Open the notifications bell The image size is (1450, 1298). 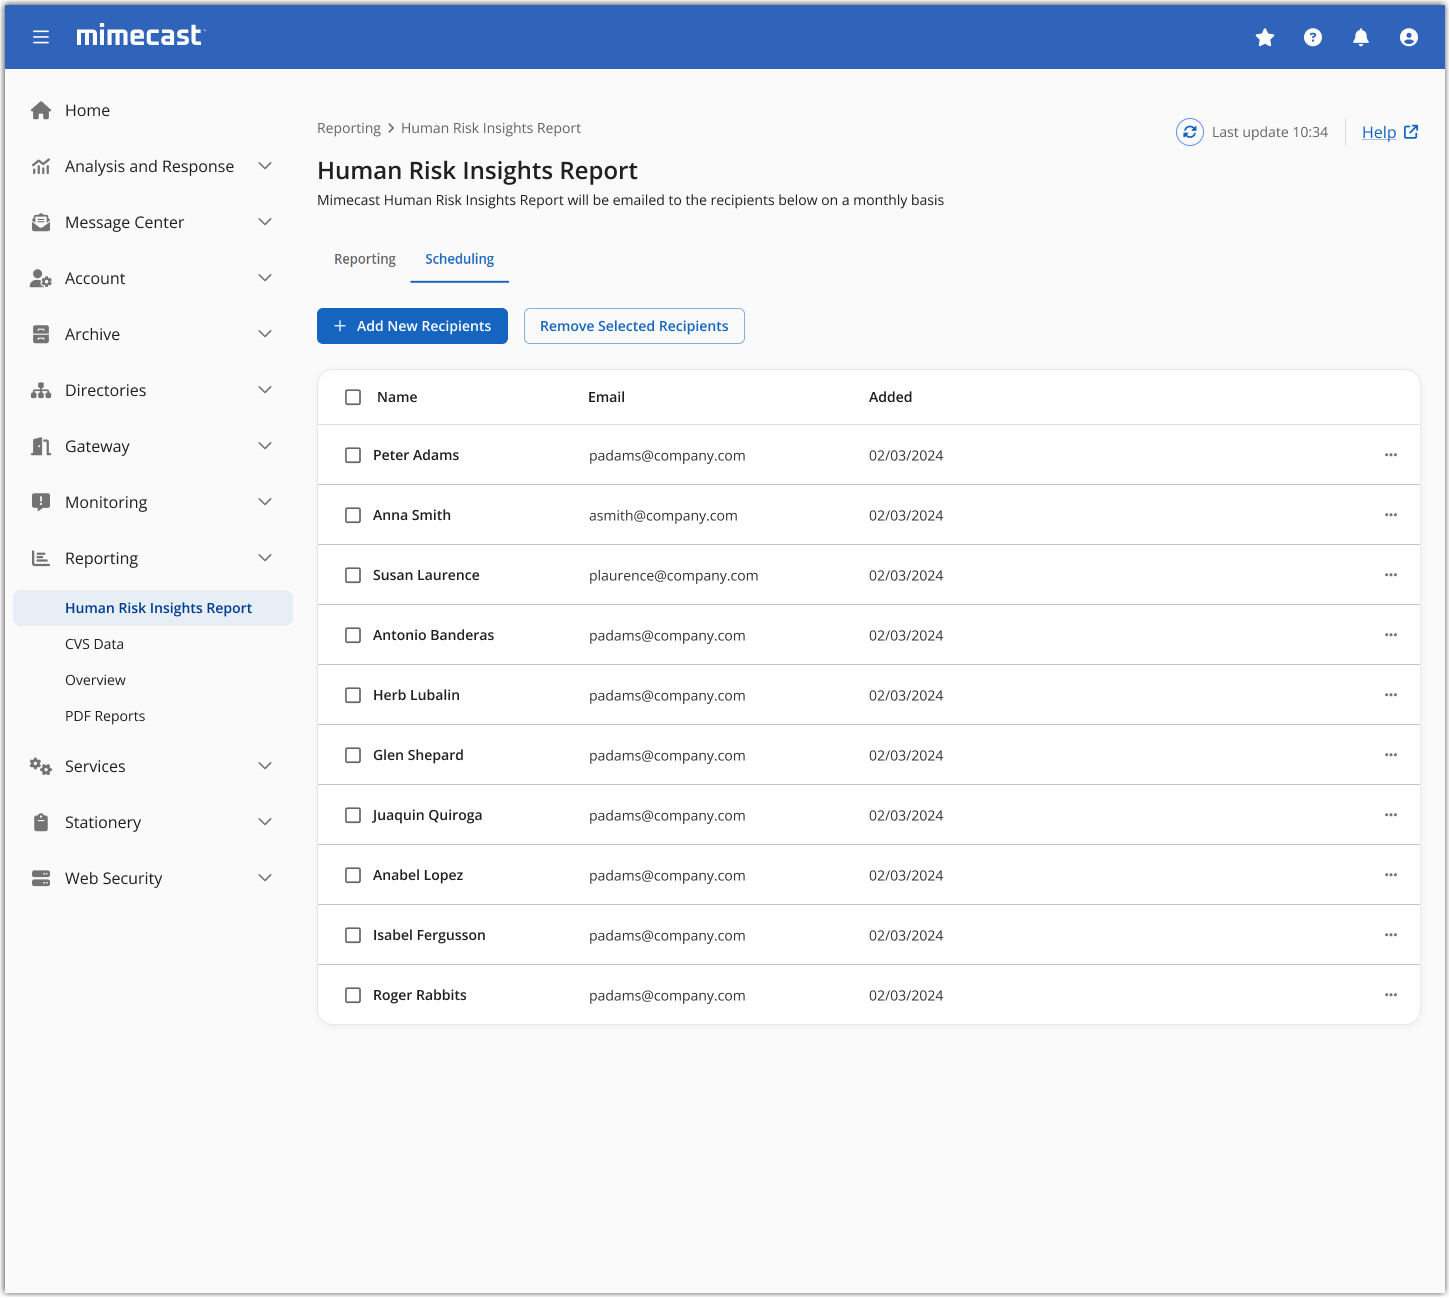(x=1361, y=37)
